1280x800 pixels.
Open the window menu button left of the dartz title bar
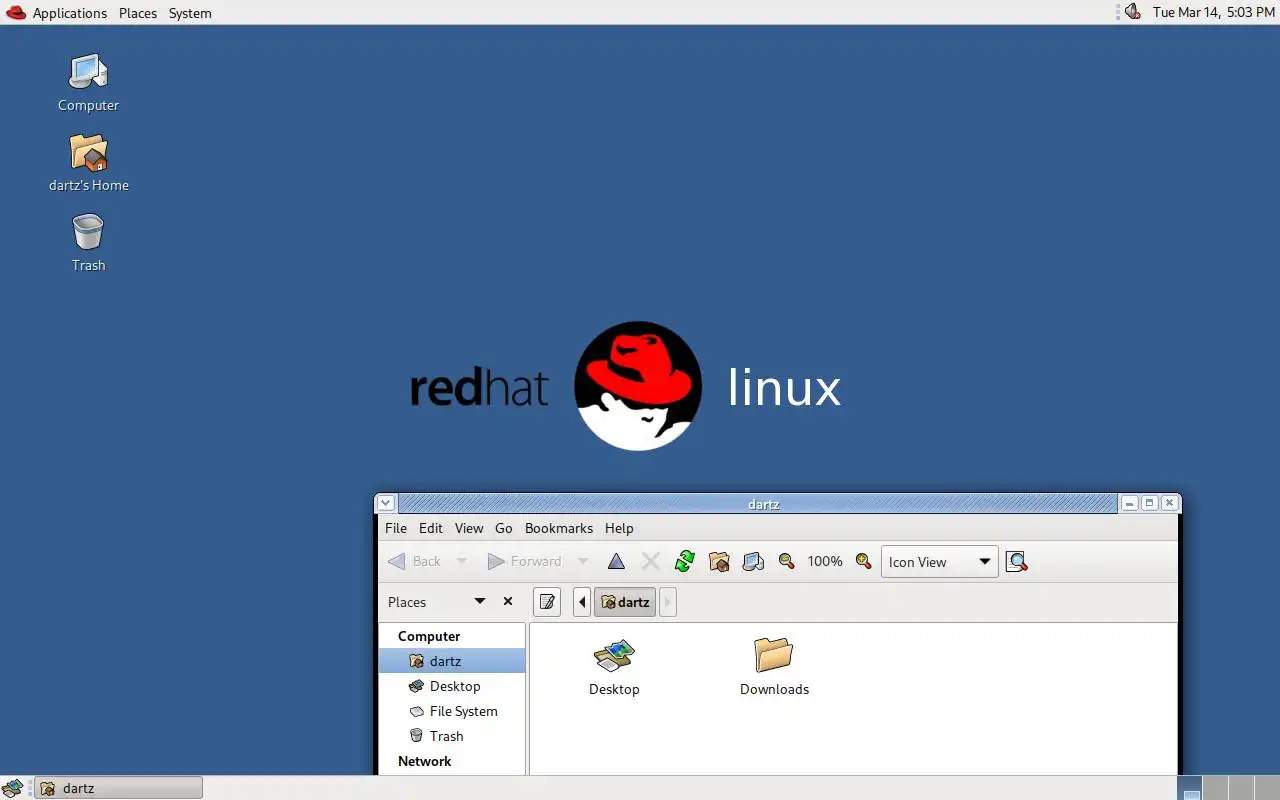387,503
